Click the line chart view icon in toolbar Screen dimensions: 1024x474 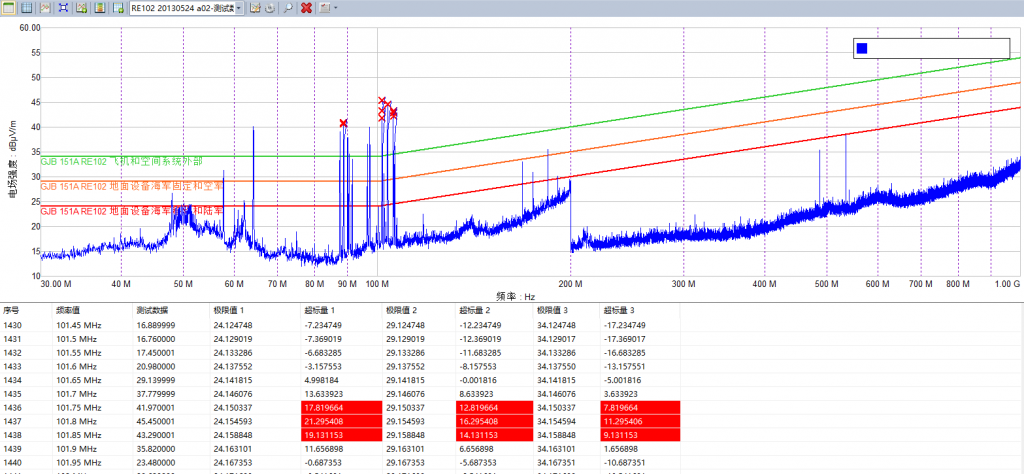[x=45, y=8]
